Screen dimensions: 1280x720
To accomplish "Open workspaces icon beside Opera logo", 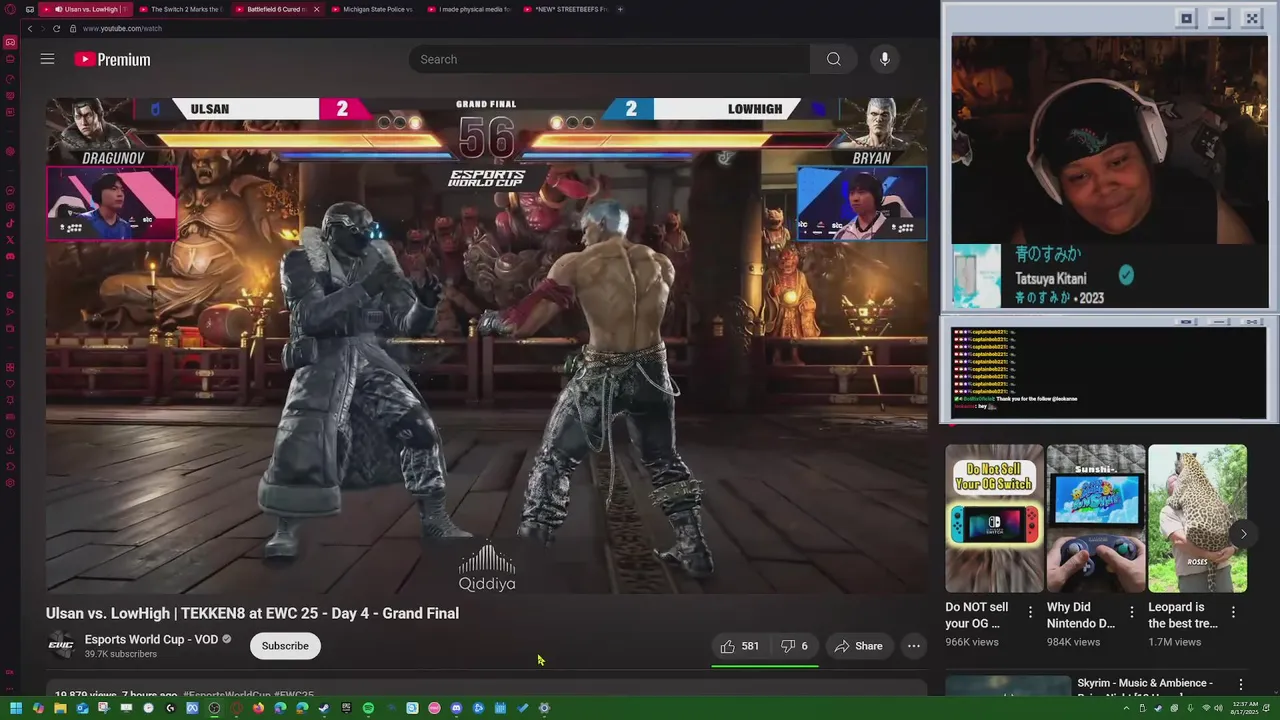I will click(29, 9).
